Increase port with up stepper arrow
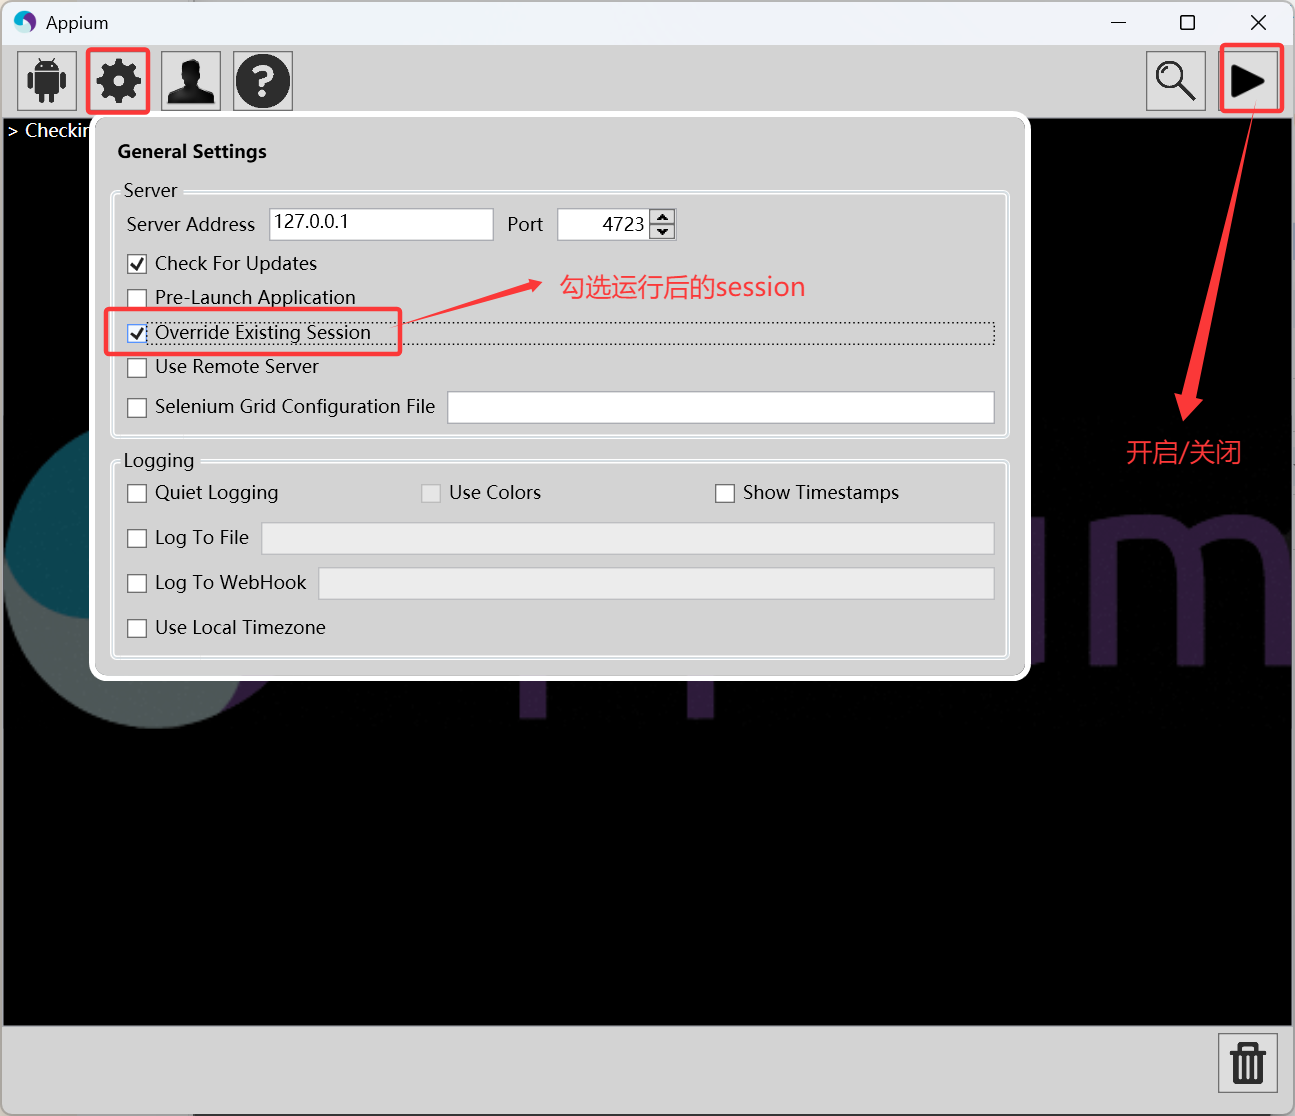Screen dimensions: 1295x1116 point(662,217)
